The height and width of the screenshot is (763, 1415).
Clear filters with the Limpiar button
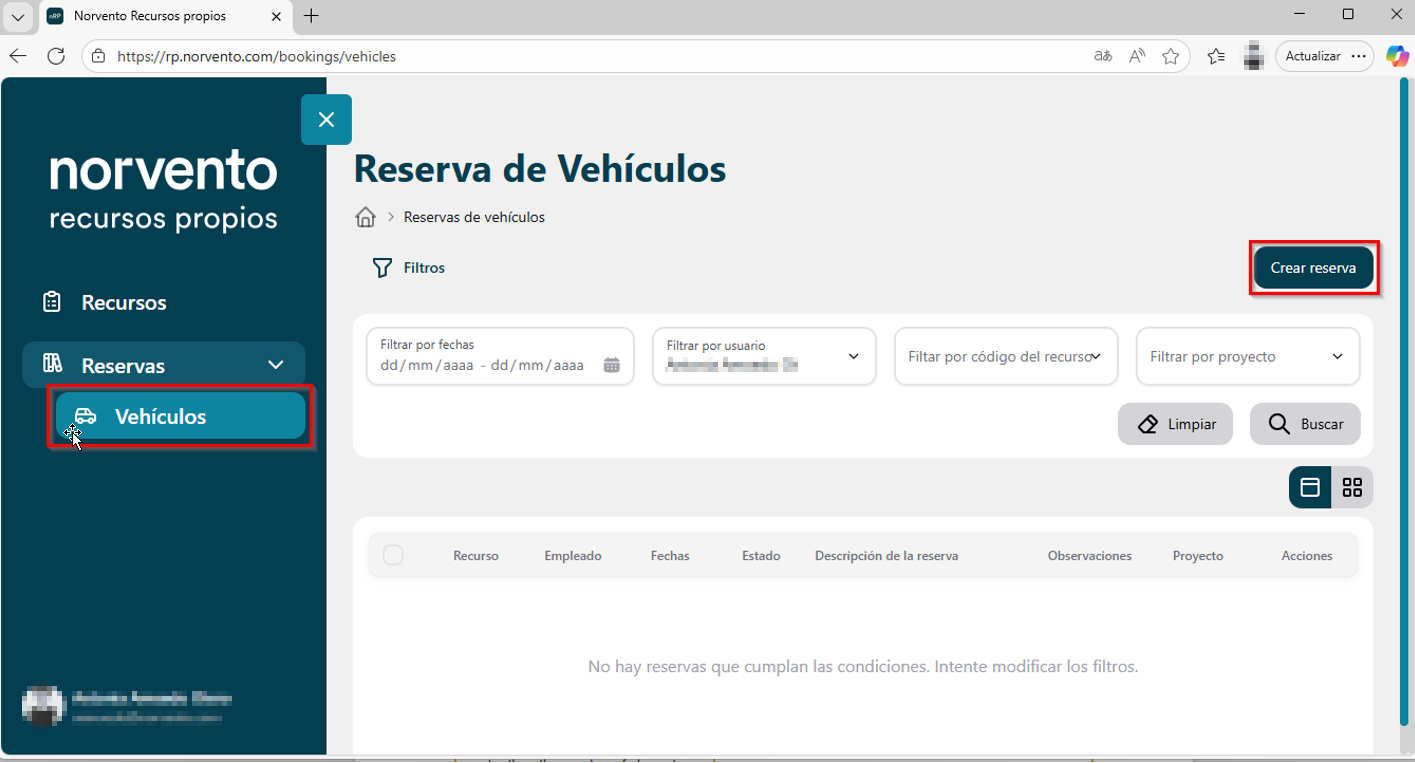point(1175,424)
